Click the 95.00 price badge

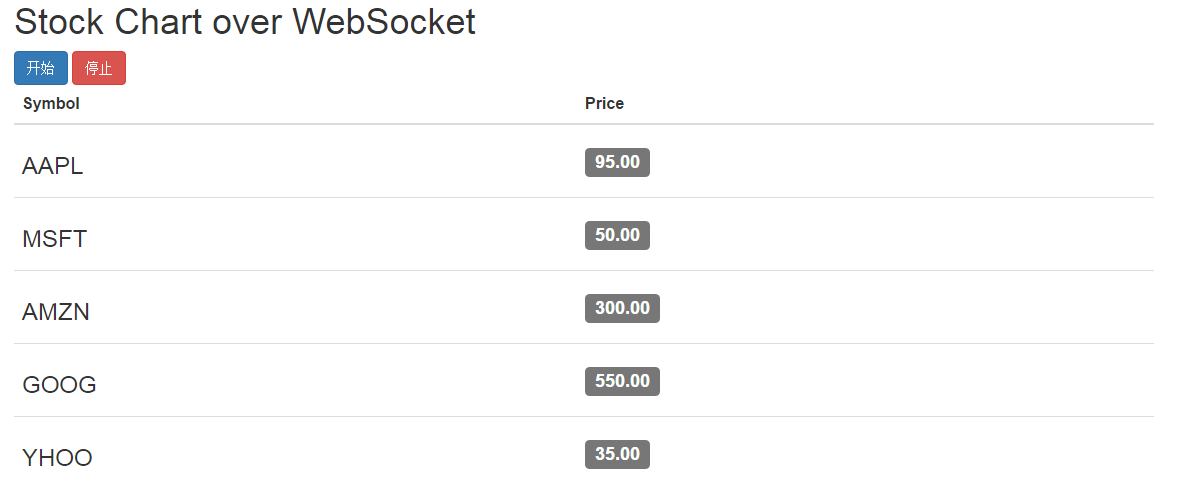pyautogui.click(x=617, y=162)
